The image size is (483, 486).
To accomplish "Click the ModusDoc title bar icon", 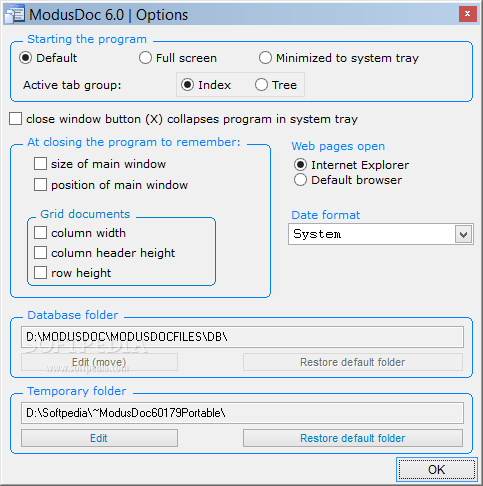I will (15, 15).
